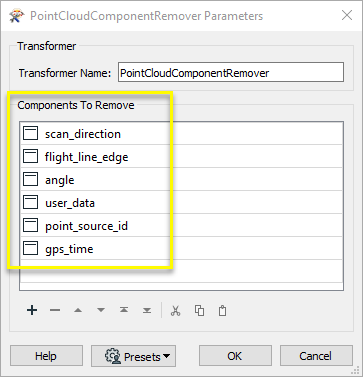Image resolution: width=363 pixels, height=377 pixels.
Task: Copy the selected component row
Action: pyautogui.click(x=199, y=310)
